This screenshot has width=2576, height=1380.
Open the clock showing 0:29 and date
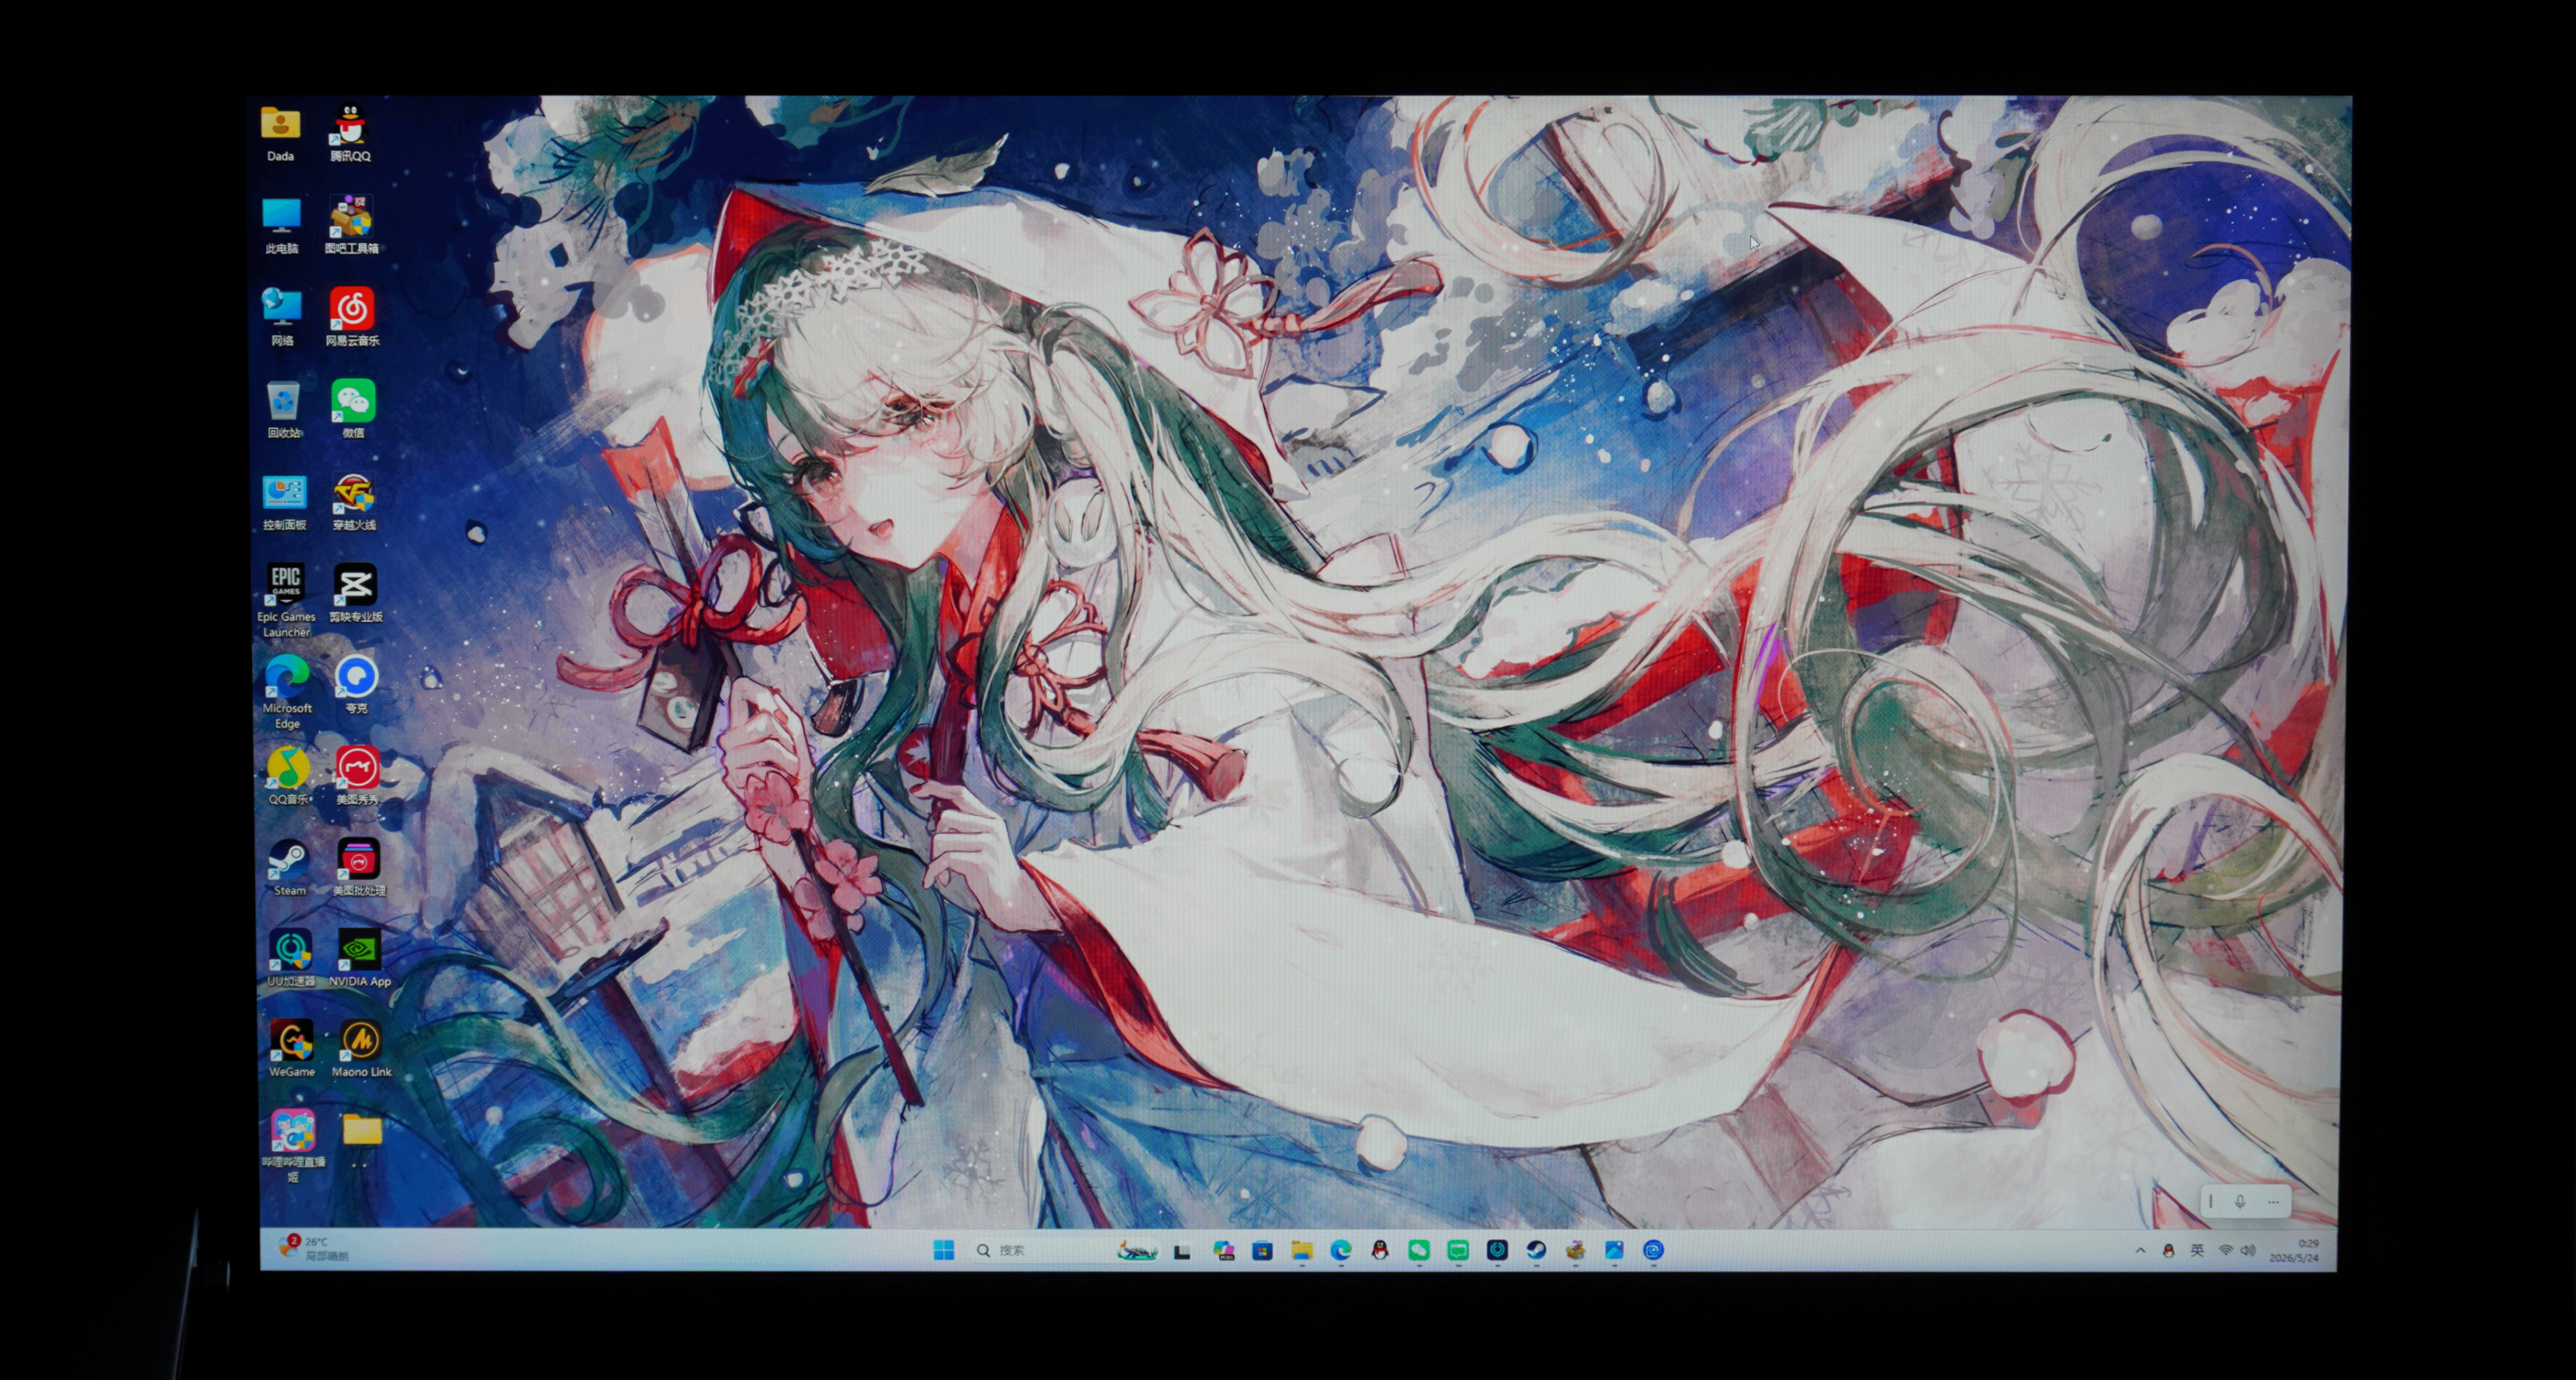tap(2294, 1251)
